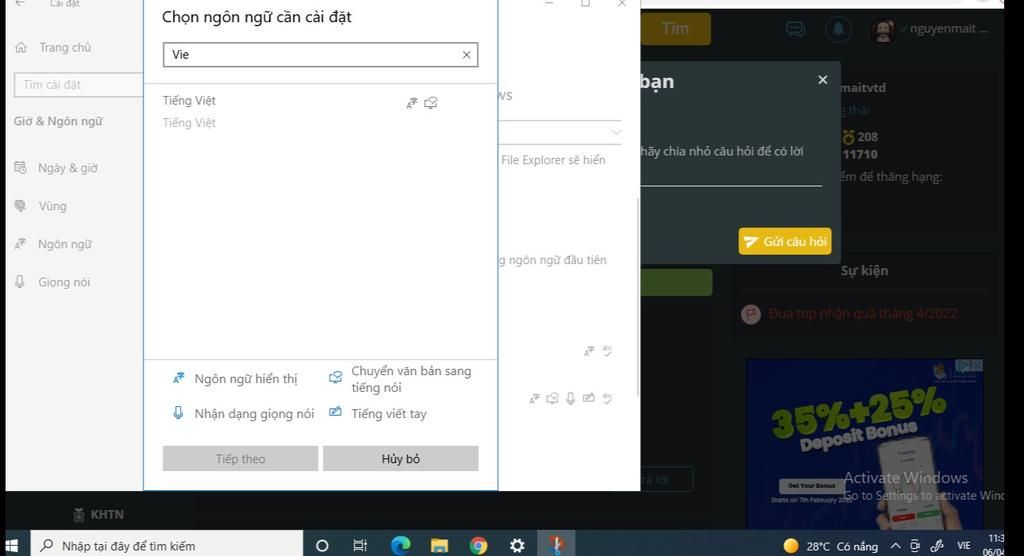Click the Nhận dạng giọng nói microphone icon
The height and width of the screenshot is (556, 1024).
(x=178, y=413)
